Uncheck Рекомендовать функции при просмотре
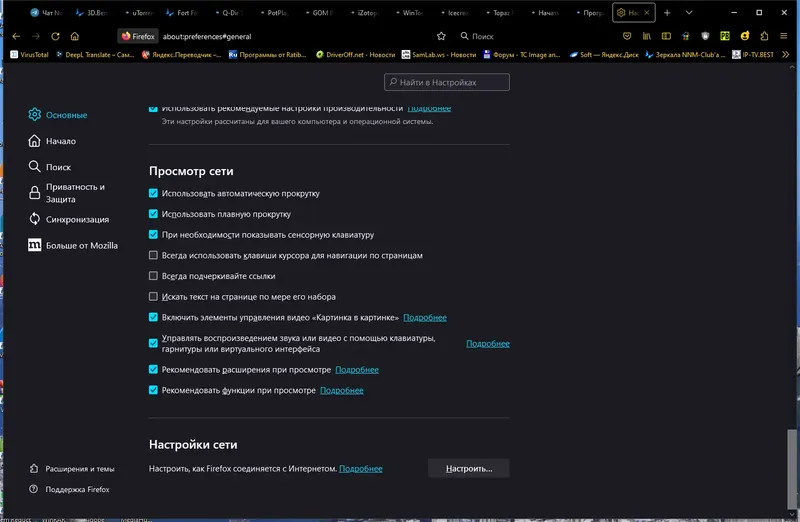The width and height of the screenshot is (800, 522). click(x=153, y=390)
